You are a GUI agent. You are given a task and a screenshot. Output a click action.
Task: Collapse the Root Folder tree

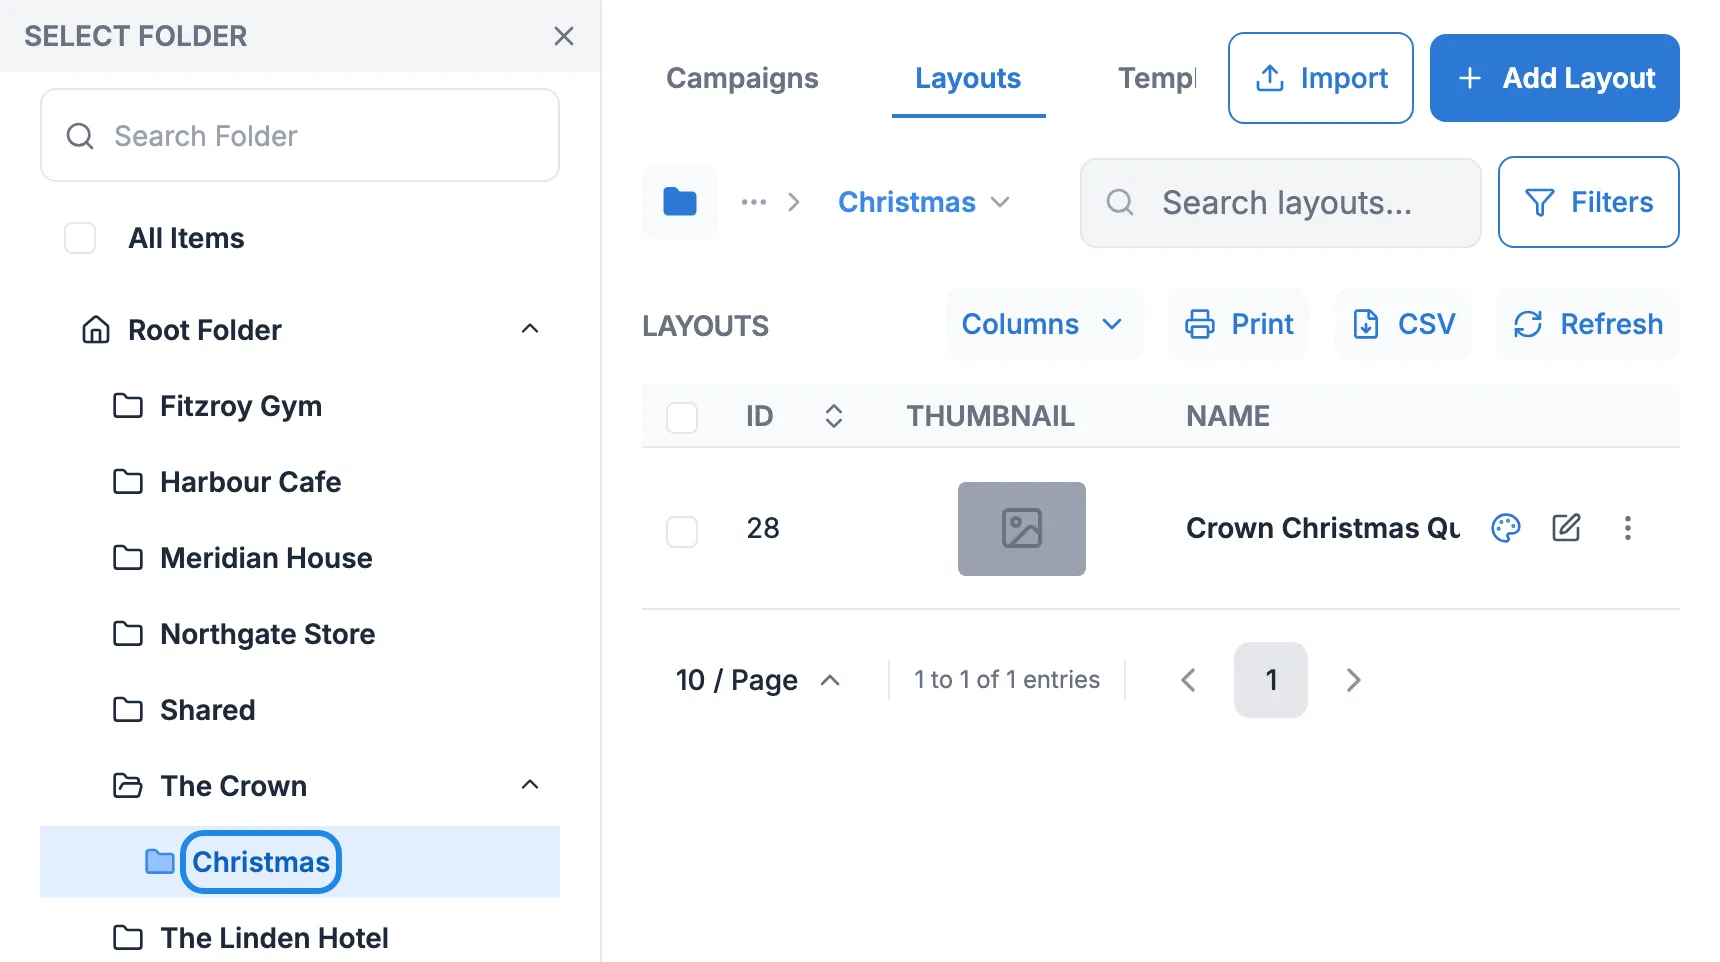530,329
